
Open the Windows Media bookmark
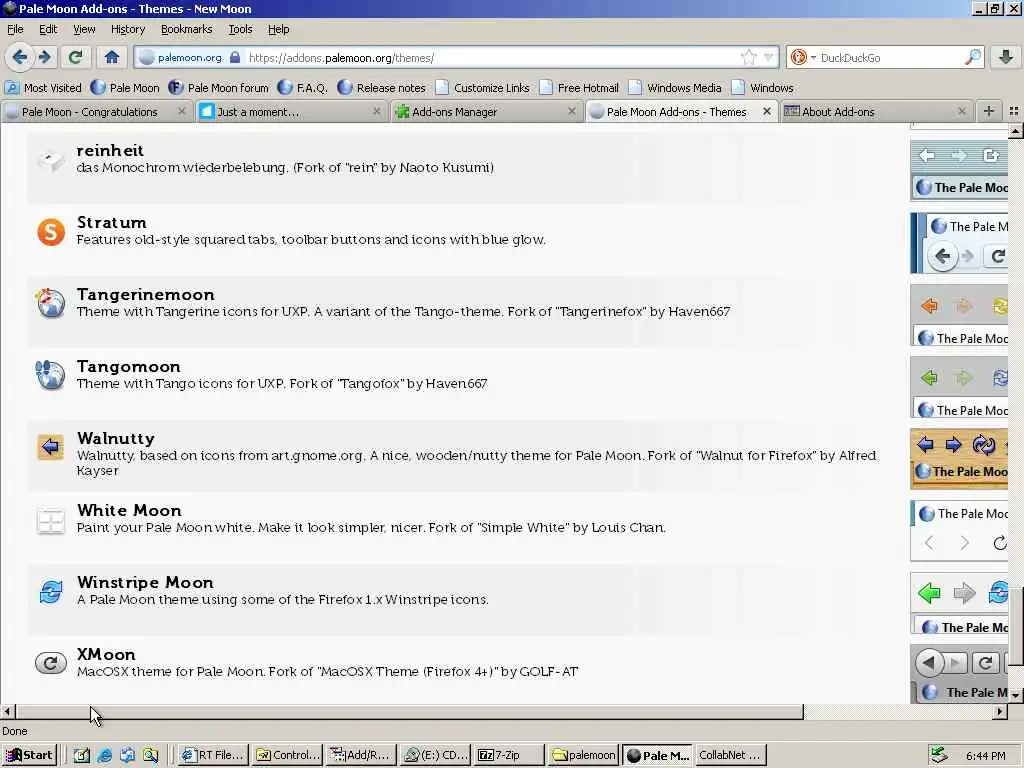pyautogui.click(x=675, y=88)
